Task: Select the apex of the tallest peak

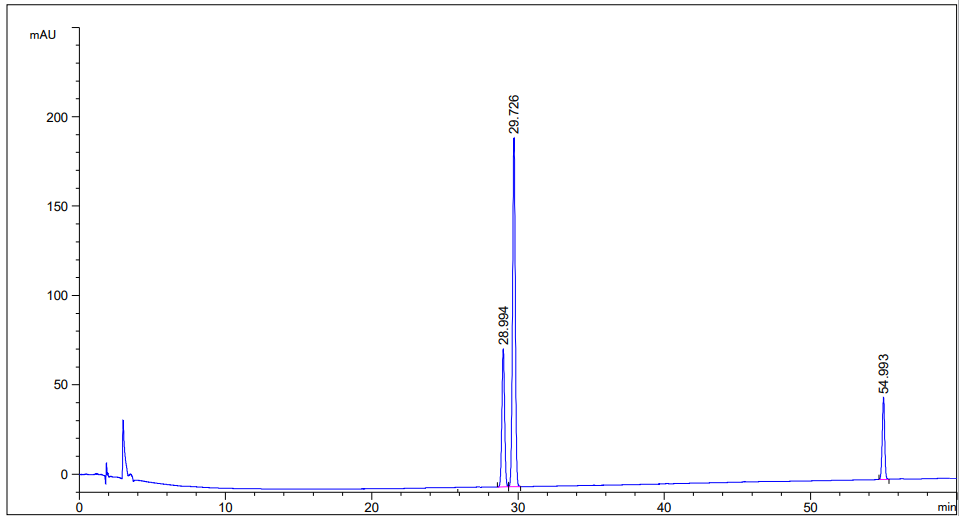Action: pos(514,139)
